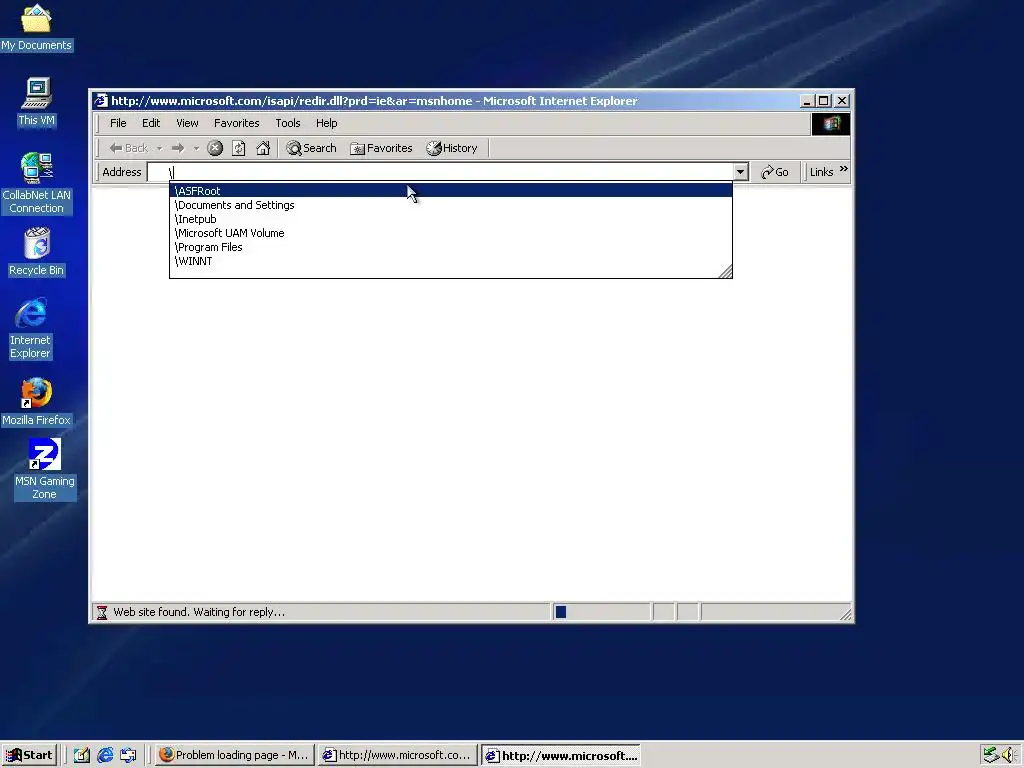Select \Inetpub autocomplete suggestion
The width and height of the screenshot is (1024, 768).
point(451,219)
